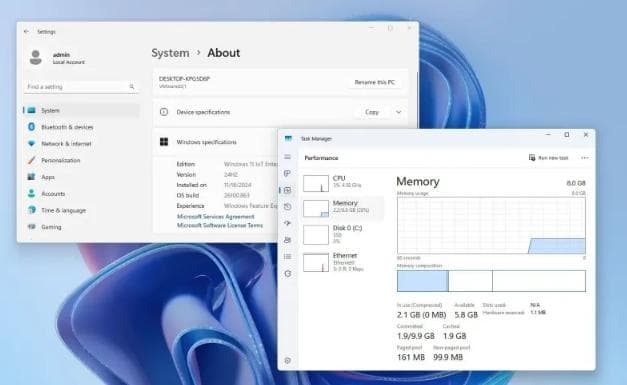Click the Windows specifications header

(x=206, y=142)
